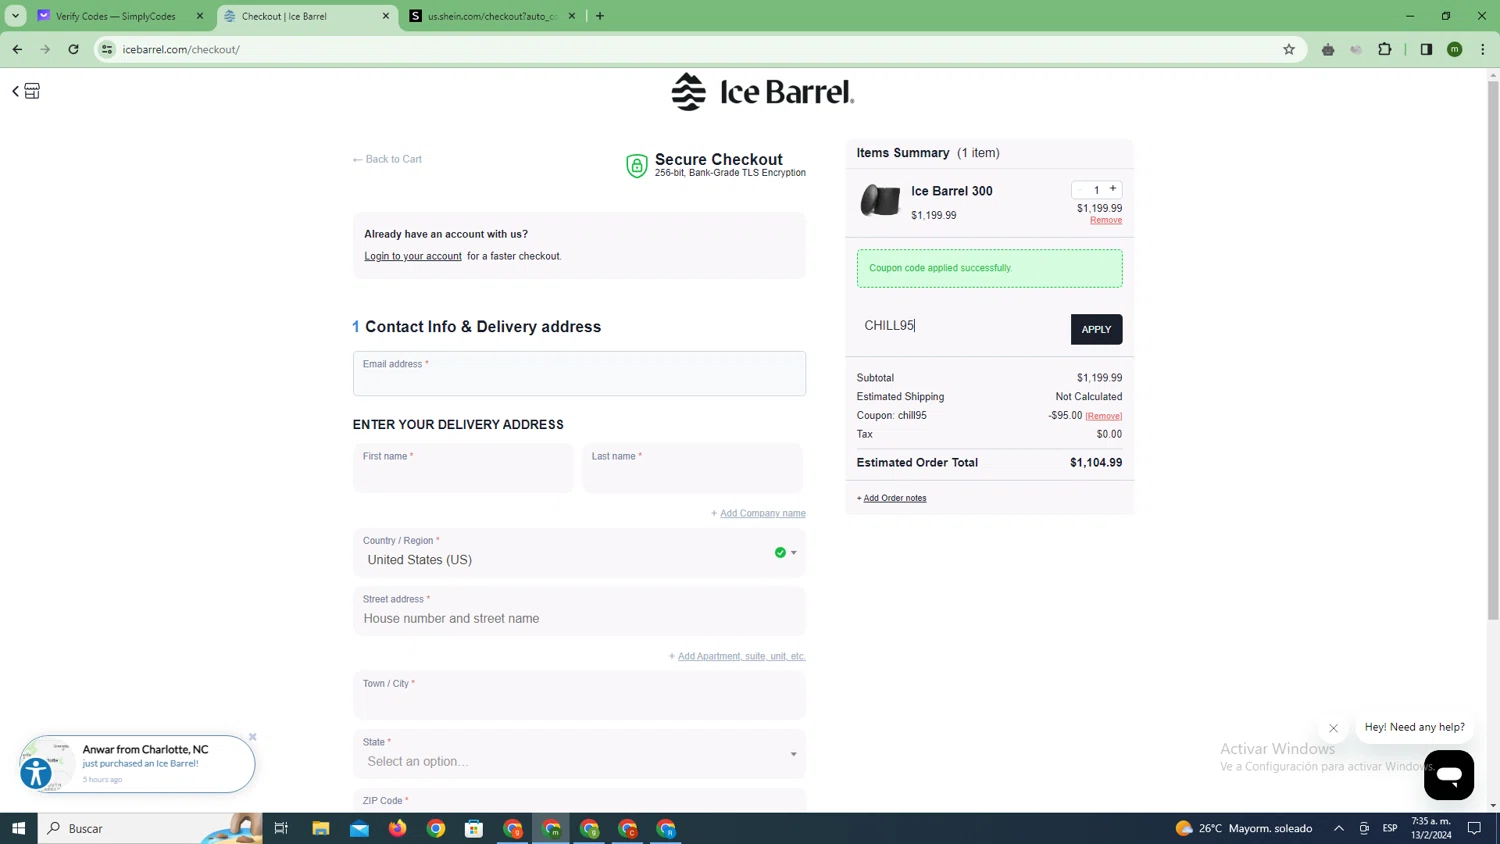The image size is (1500, 844).
Task: Open the Chrome three-dot menu
Action: point(1483,49)
